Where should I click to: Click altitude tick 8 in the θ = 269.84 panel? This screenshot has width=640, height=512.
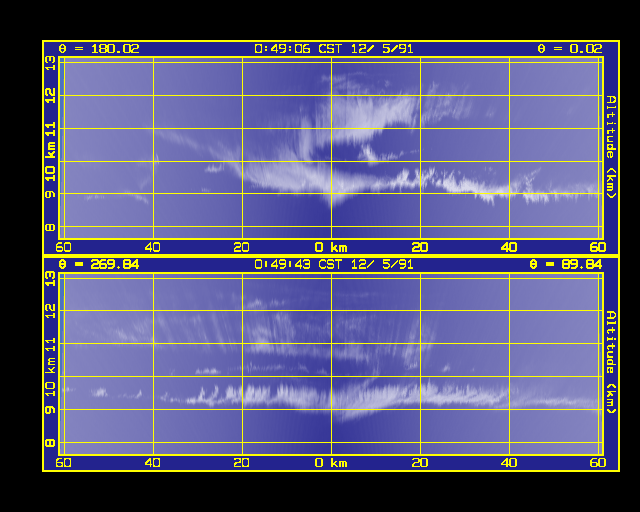point(50,443)
